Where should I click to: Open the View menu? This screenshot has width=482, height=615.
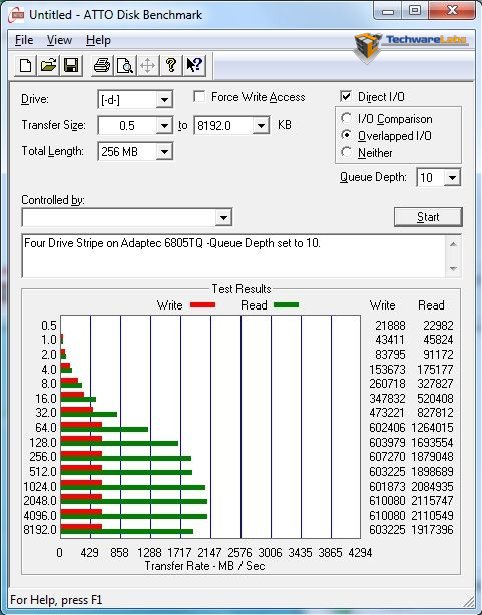[59, 40]
